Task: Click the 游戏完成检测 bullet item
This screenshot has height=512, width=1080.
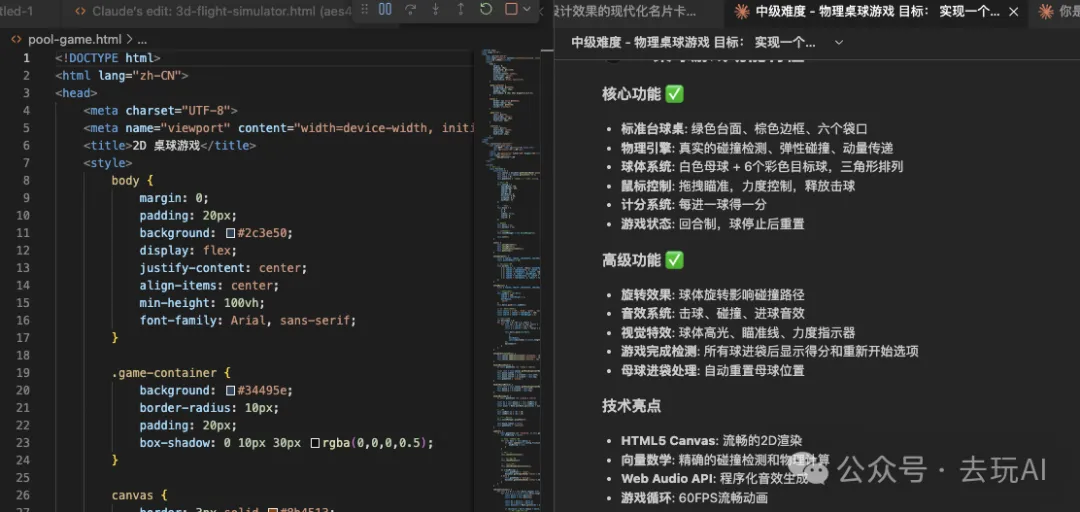Action: [770, 351]
